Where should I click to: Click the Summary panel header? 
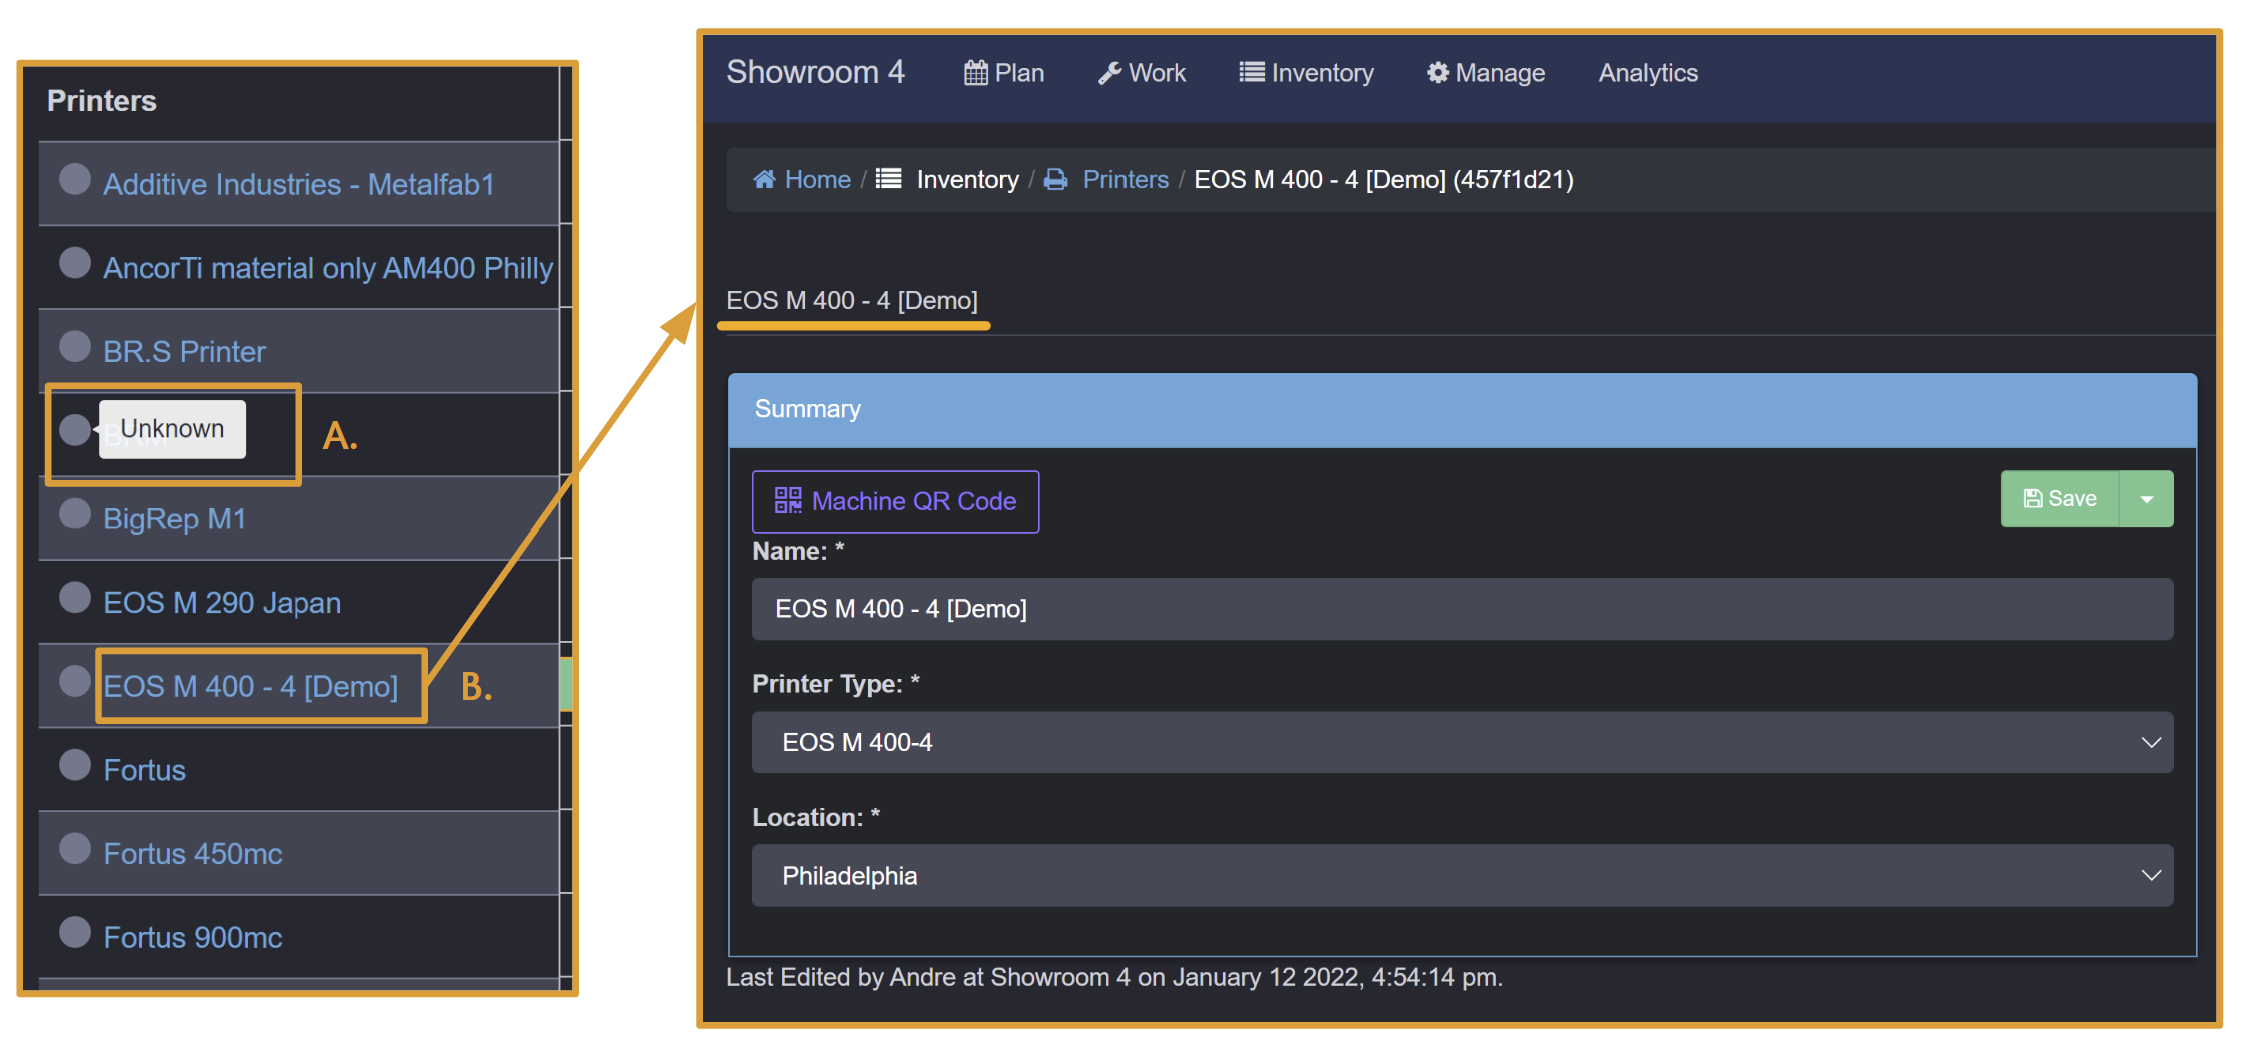pyautogui.click(x=1462, y=409)
